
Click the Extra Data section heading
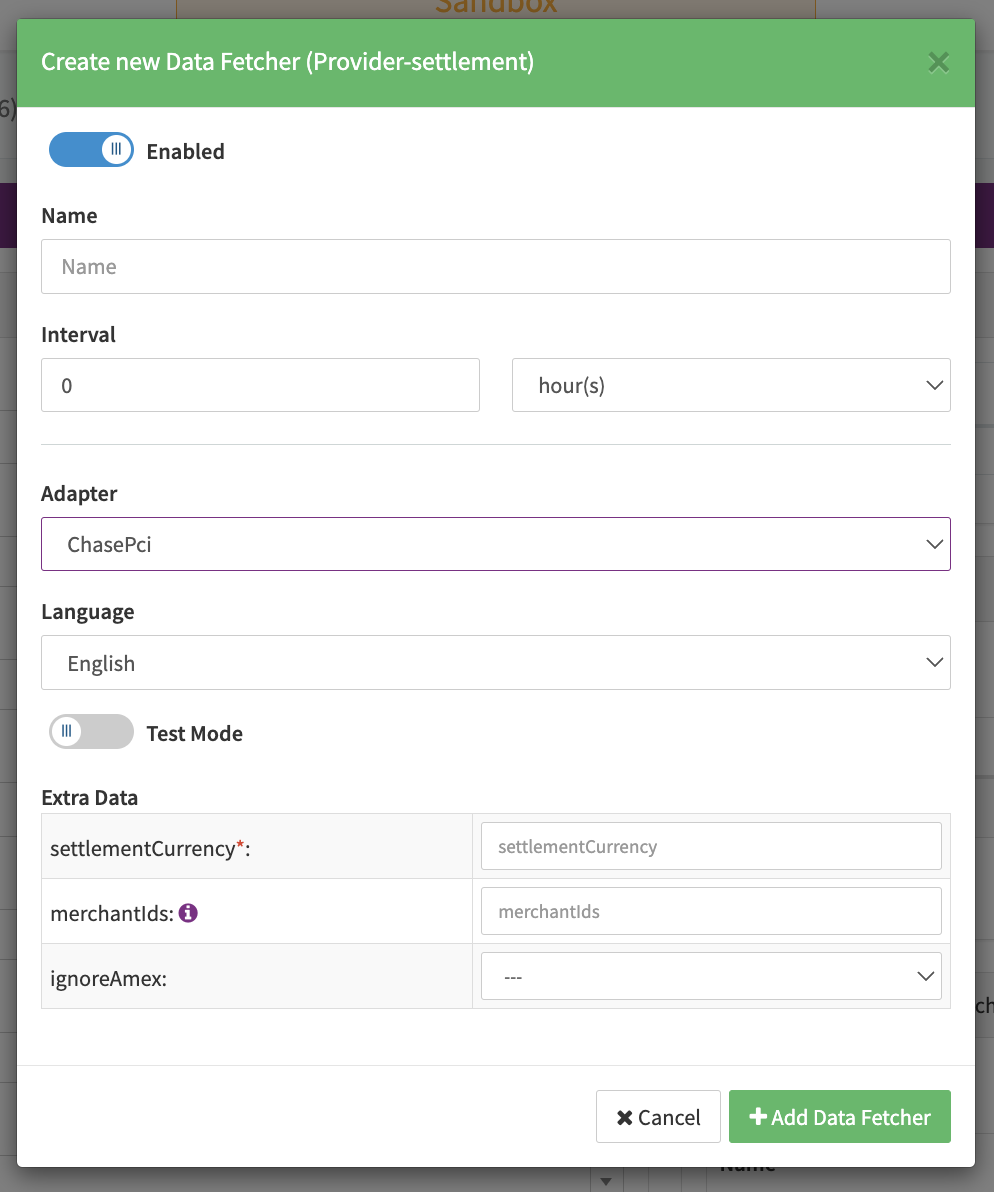pyautogui.click(x=89, y=798)
